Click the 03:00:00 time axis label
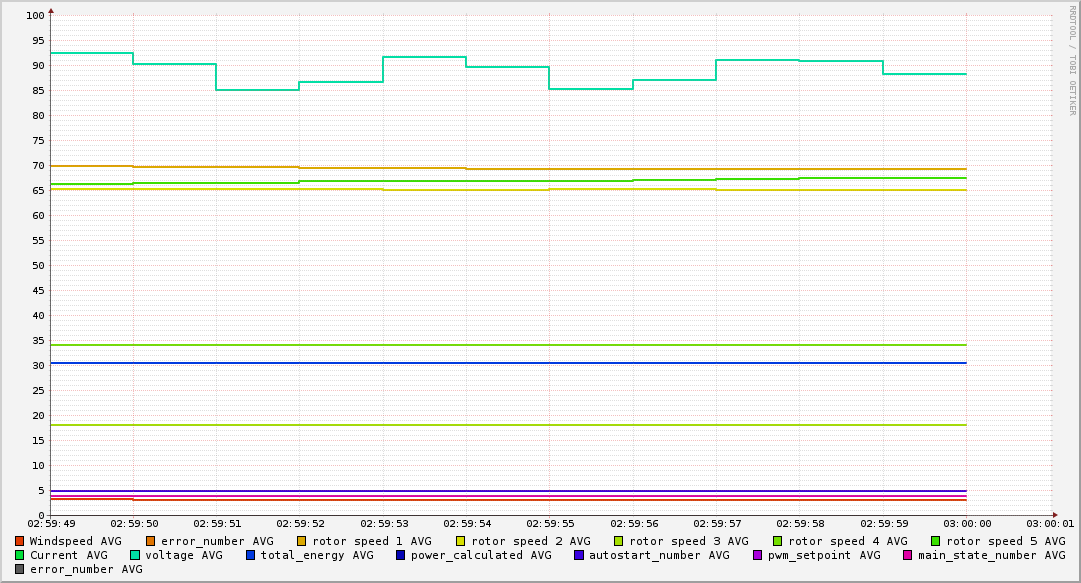1081x583 pixels. [x=967, y=523]
